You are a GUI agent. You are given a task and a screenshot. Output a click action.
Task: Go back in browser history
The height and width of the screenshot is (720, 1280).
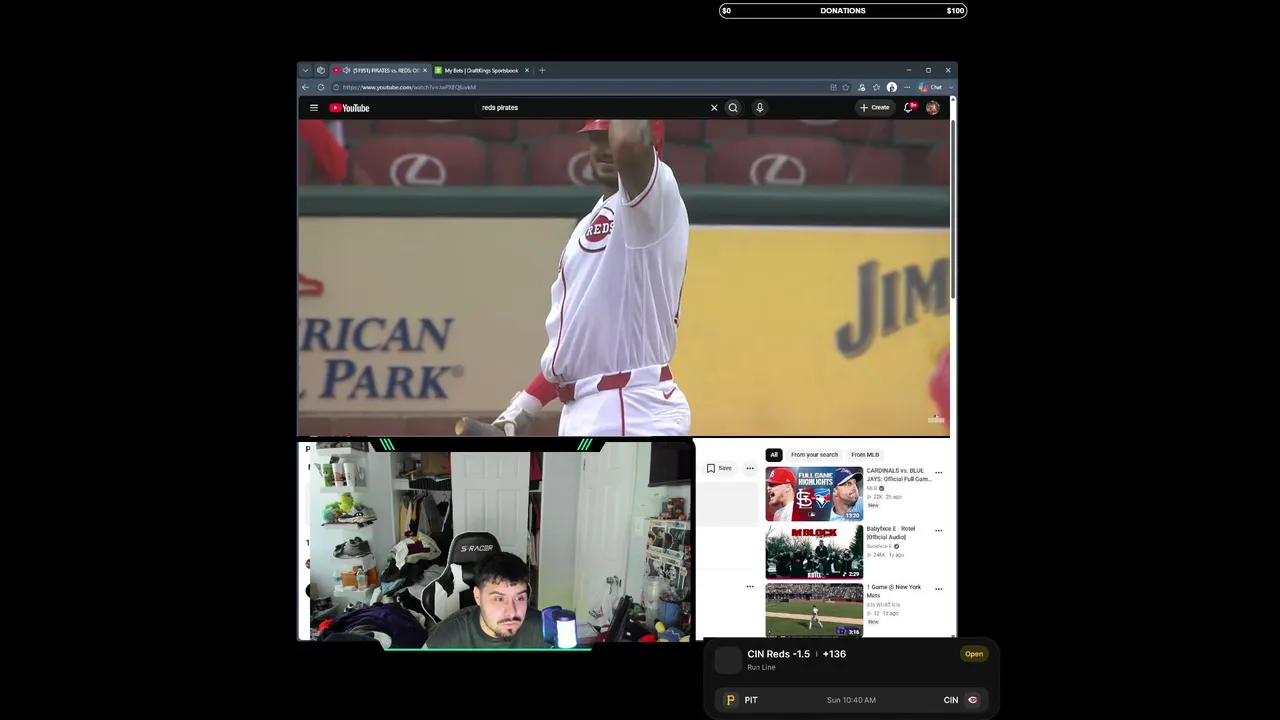point(306,87)
